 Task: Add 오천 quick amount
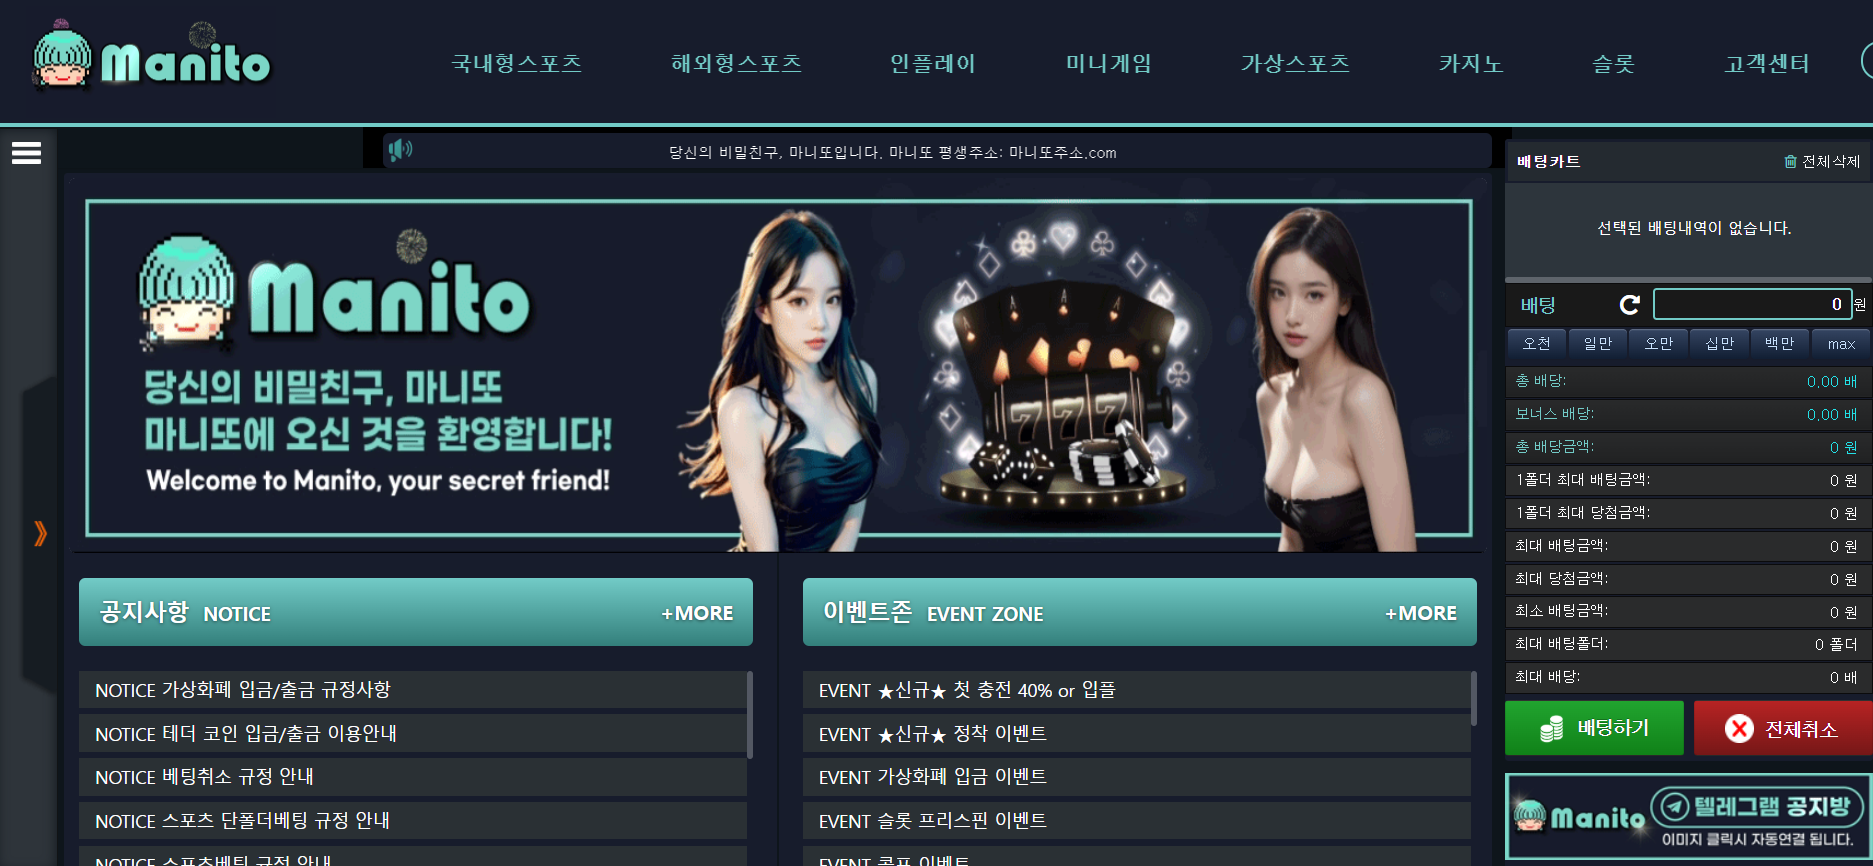coord(1537,343)
